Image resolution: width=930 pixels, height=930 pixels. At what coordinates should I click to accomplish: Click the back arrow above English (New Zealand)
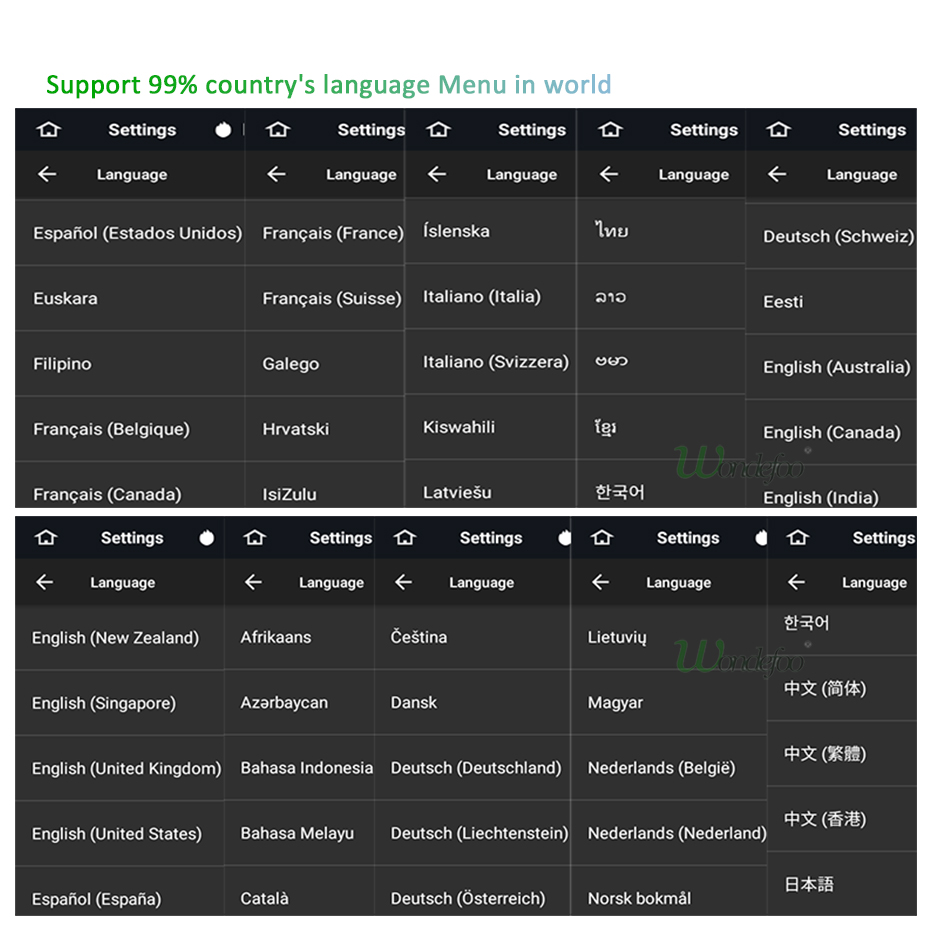tap(44, 582)
